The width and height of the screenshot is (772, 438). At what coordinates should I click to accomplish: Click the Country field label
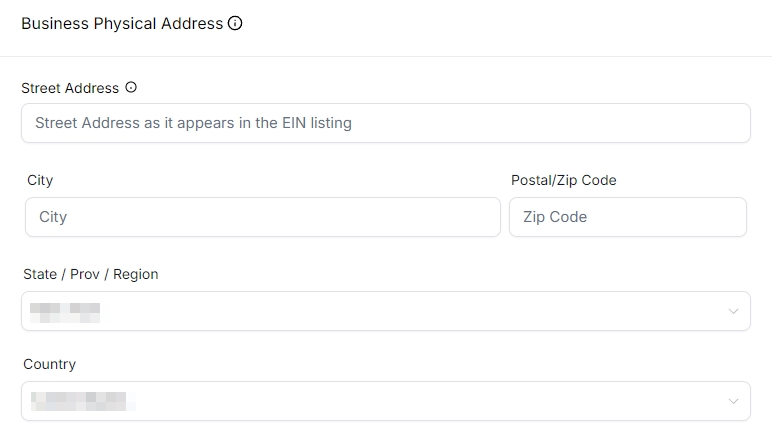coord(49,364)
